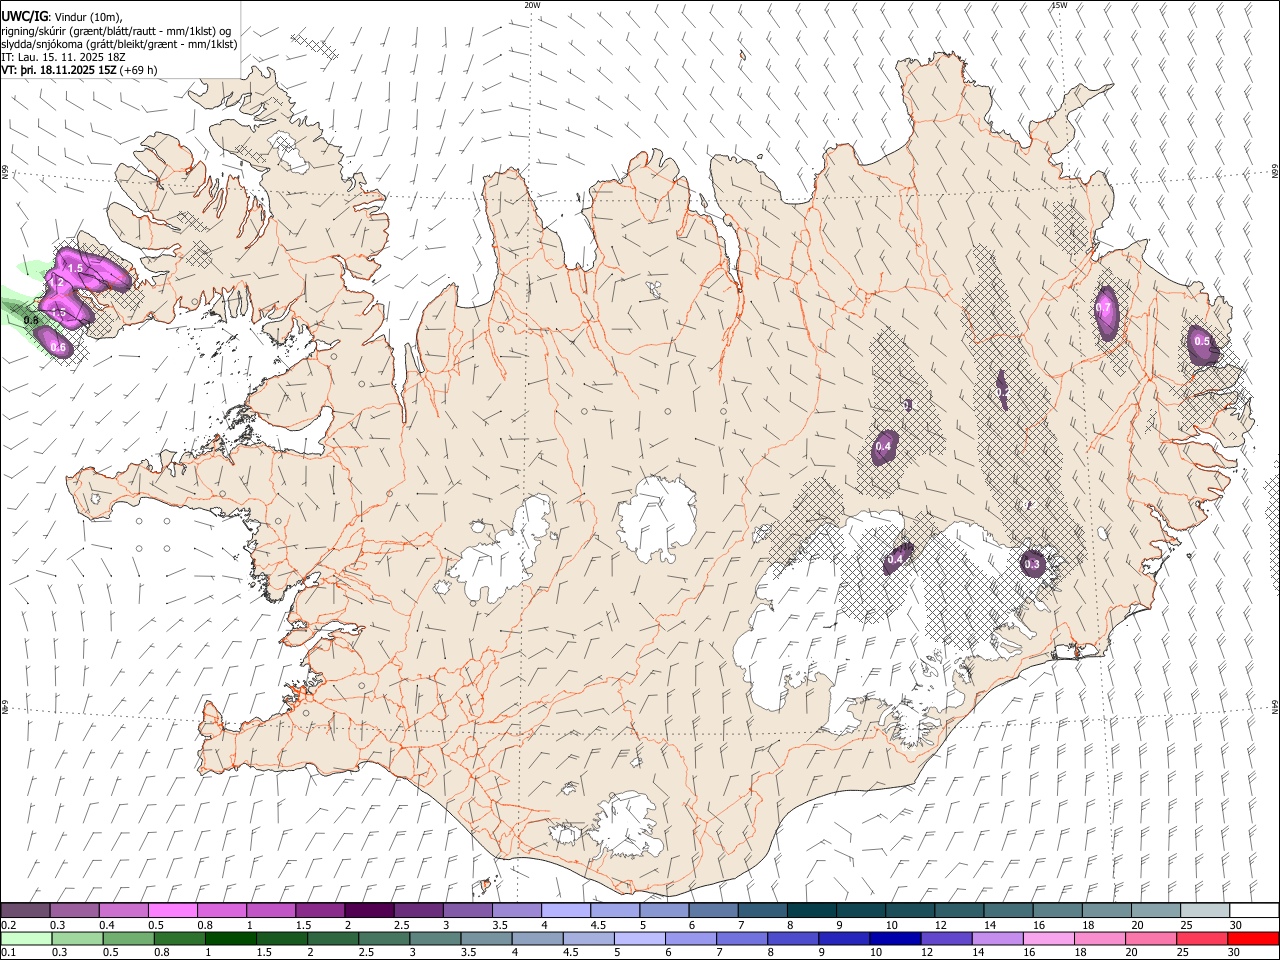The image size is (1280, 960).
Task: Click the dark teal swatch labeled 8 in top legend
Action: click(812, 911)
